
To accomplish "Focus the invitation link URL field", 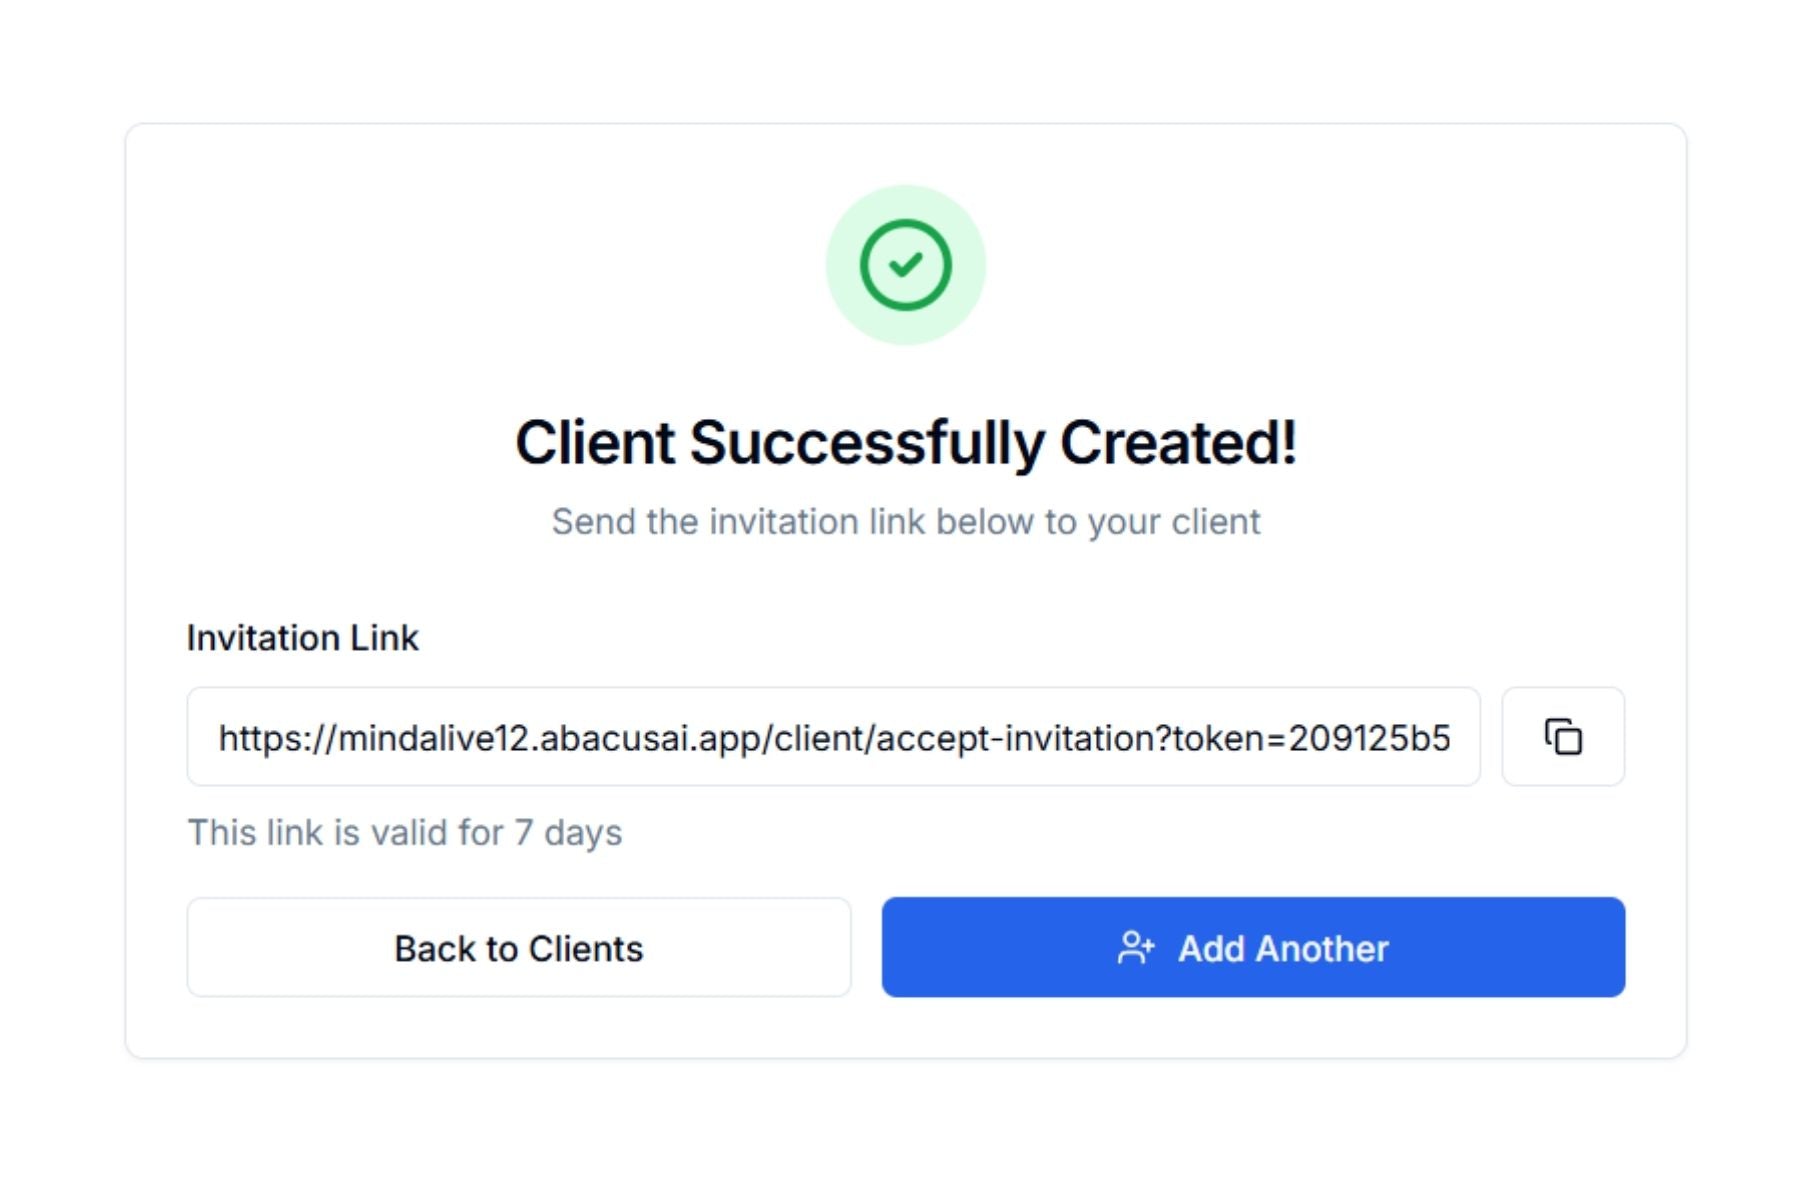I will 833,737.
